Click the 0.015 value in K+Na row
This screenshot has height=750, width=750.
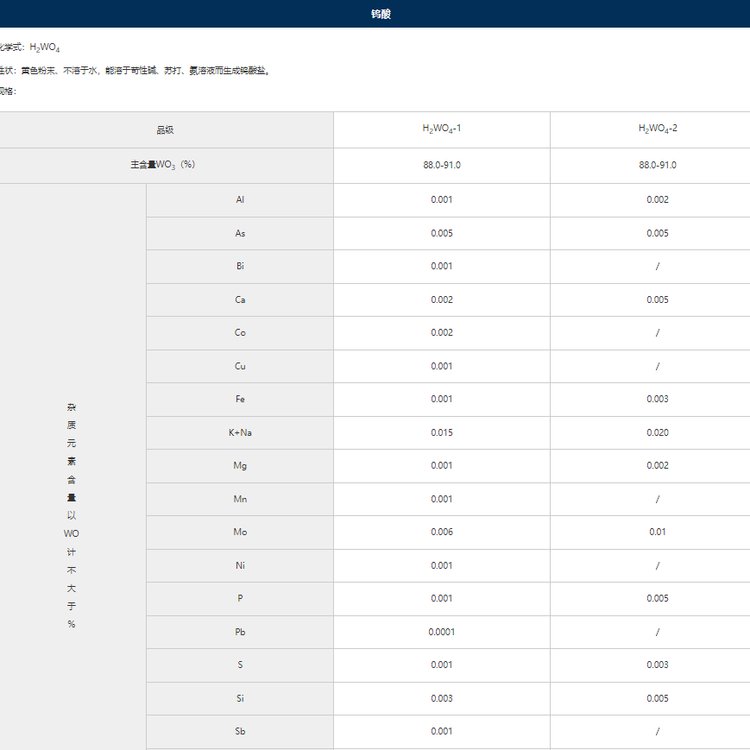tap(441, 432)
